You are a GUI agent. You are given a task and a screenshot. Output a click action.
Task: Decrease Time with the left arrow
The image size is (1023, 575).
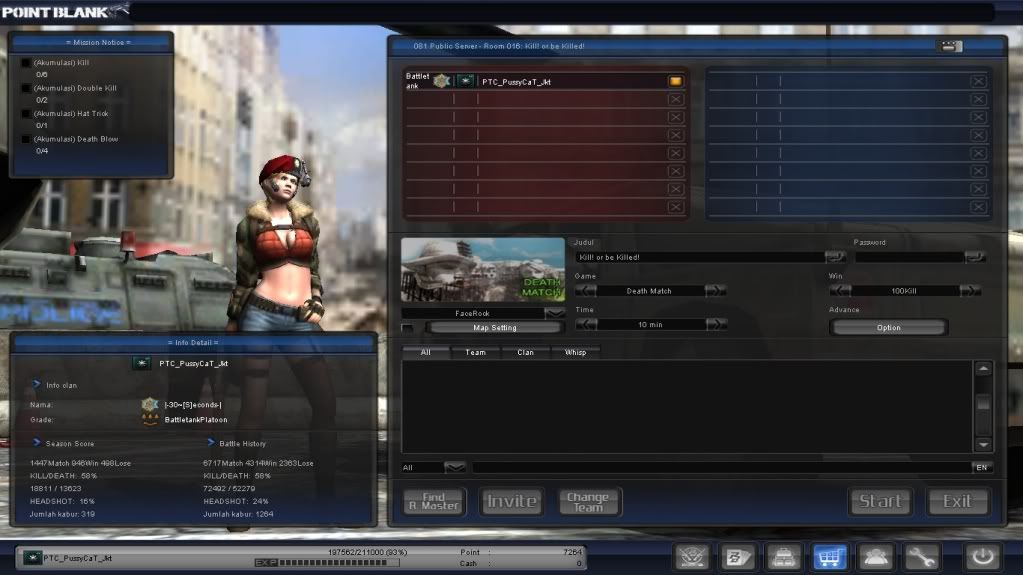point(586,324)
